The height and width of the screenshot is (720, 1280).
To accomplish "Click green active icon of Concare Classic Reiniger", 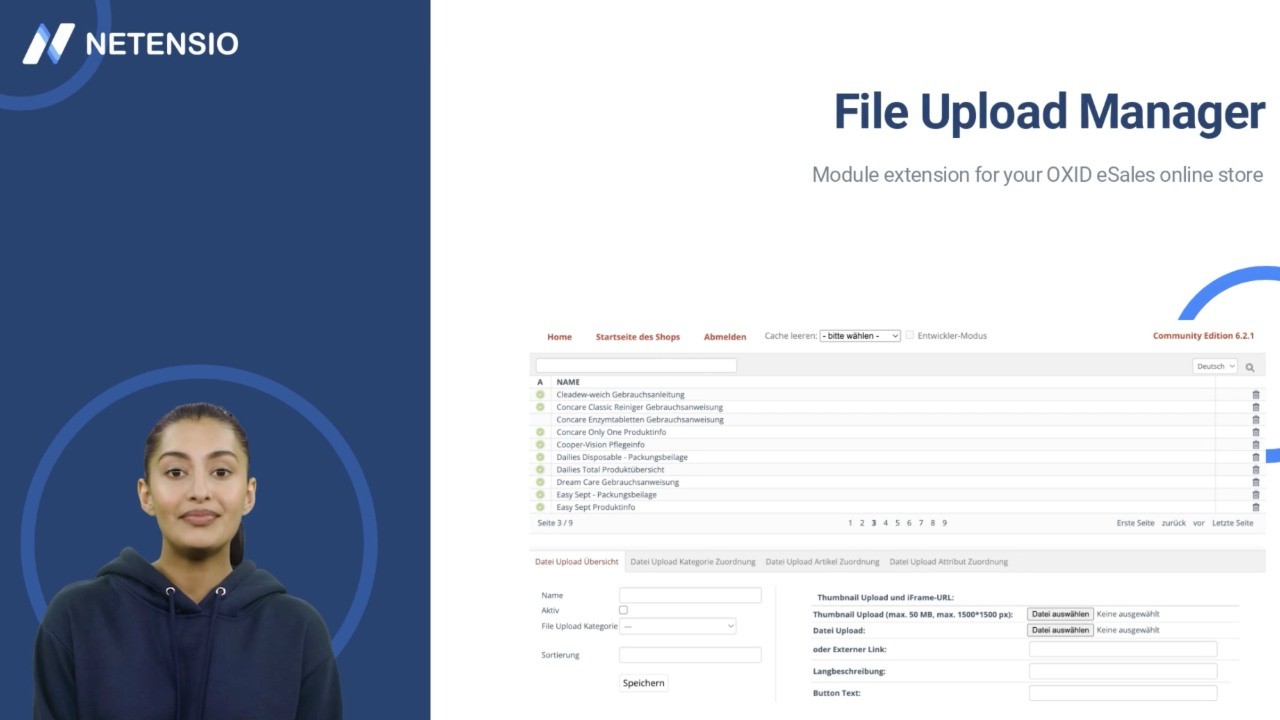I will pos(540,407).
